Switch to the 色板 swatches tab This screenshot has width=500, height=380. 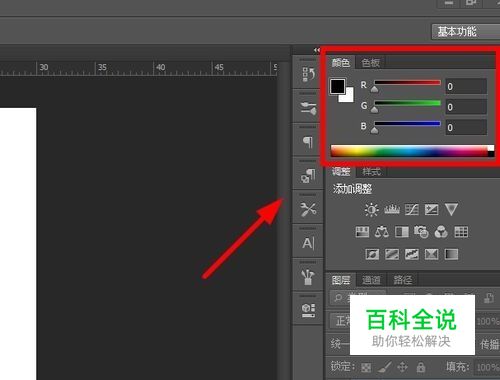[x=370, y=62]
